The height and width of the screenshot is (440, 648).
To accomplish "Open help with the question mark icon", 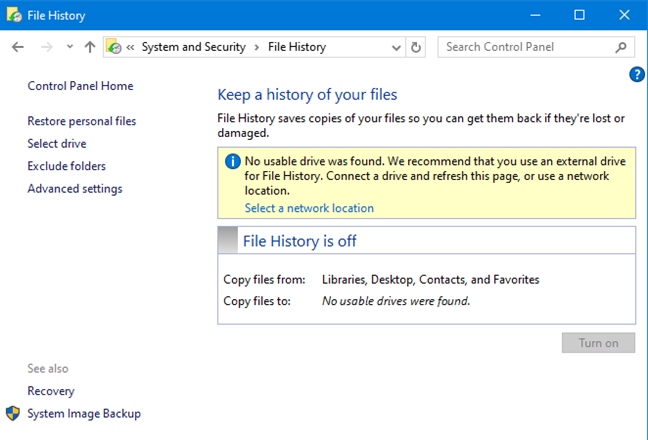I will tap(636, 75).
